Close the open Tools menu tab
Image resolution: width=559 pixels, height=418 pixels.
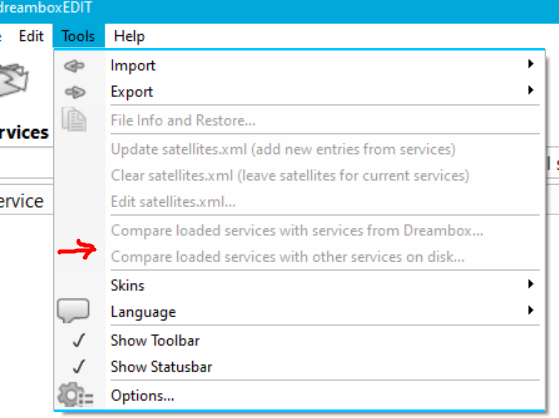(x=78, y=36)
